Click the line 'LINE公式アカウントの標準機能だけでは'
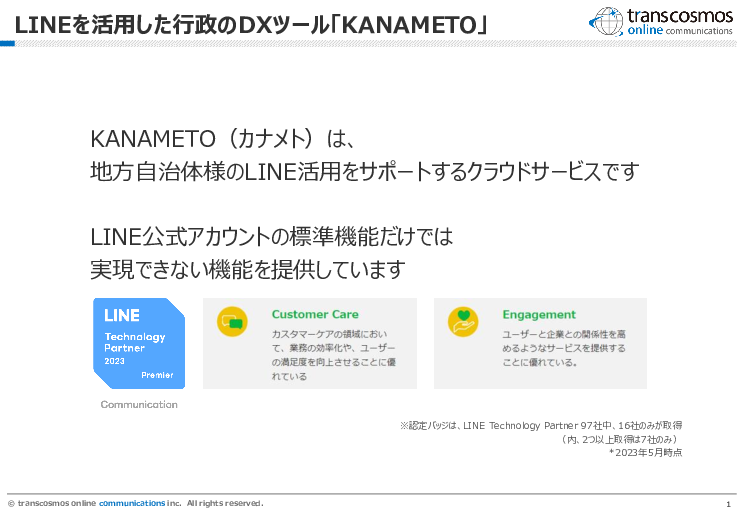Screen dimensions: 737x510 click(x=272, y=236)
